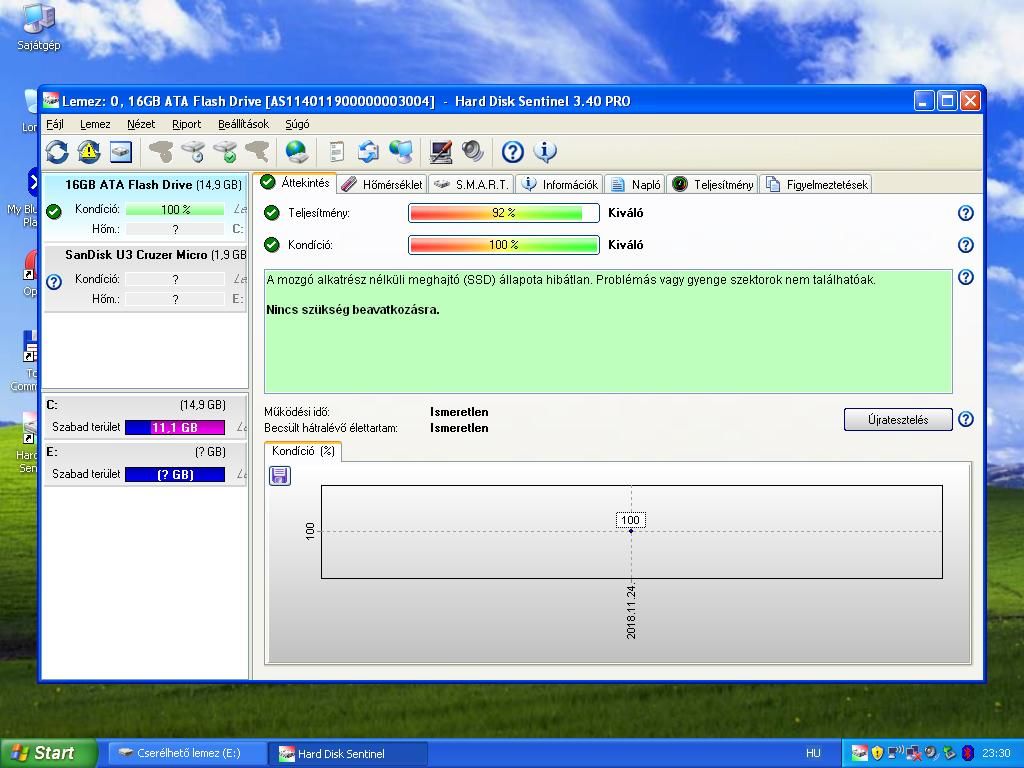
Task: Click the Kondíció 100 % bar in overview
Action: coord(504,245)
